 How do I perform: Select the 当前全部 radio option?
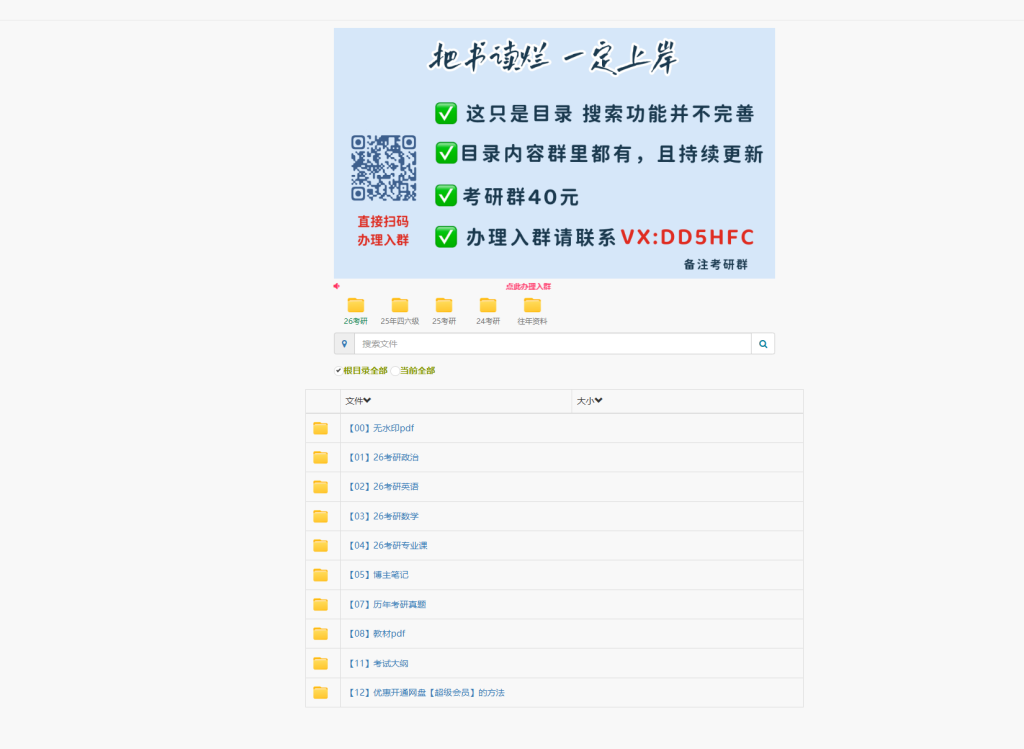(x=395, y=371)
